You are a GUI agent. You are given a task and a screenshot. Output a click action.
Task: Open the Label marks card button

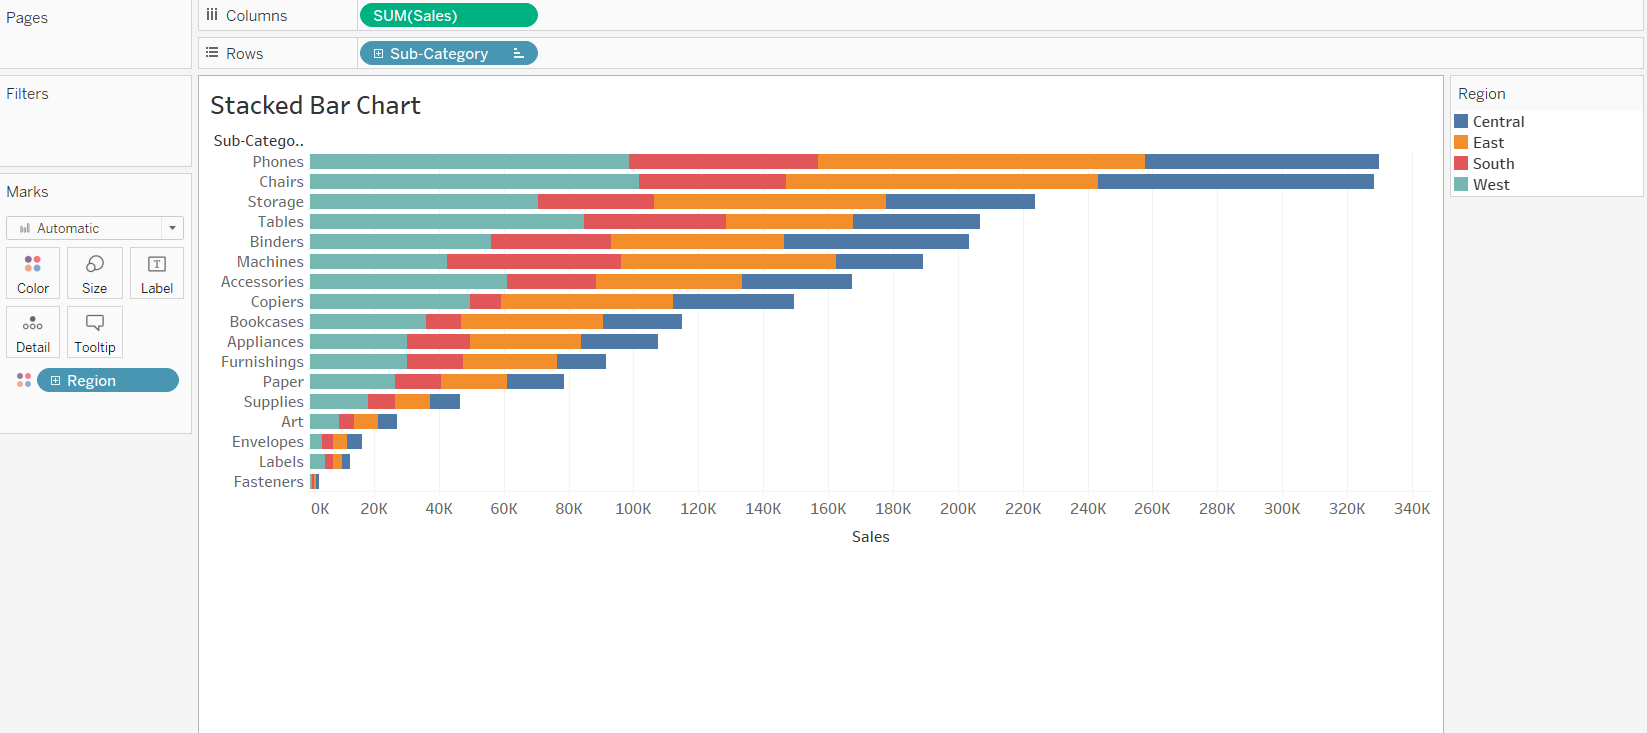[x=157, y=273]
